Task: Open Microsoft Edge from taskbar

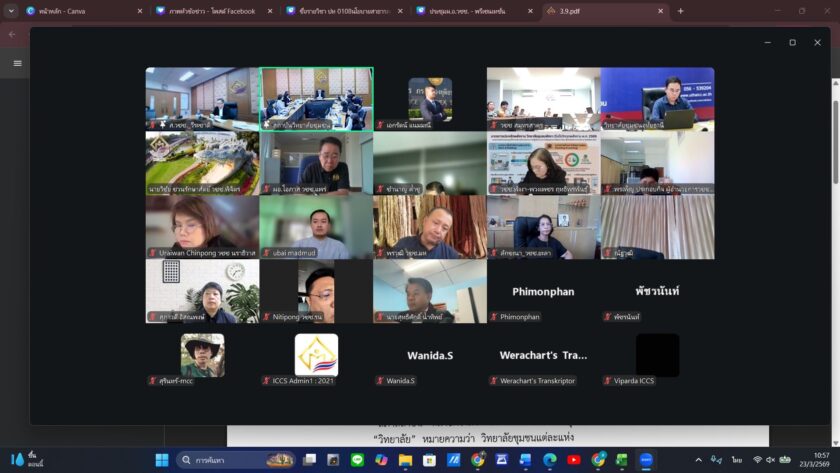Action: tap(550, 460)
